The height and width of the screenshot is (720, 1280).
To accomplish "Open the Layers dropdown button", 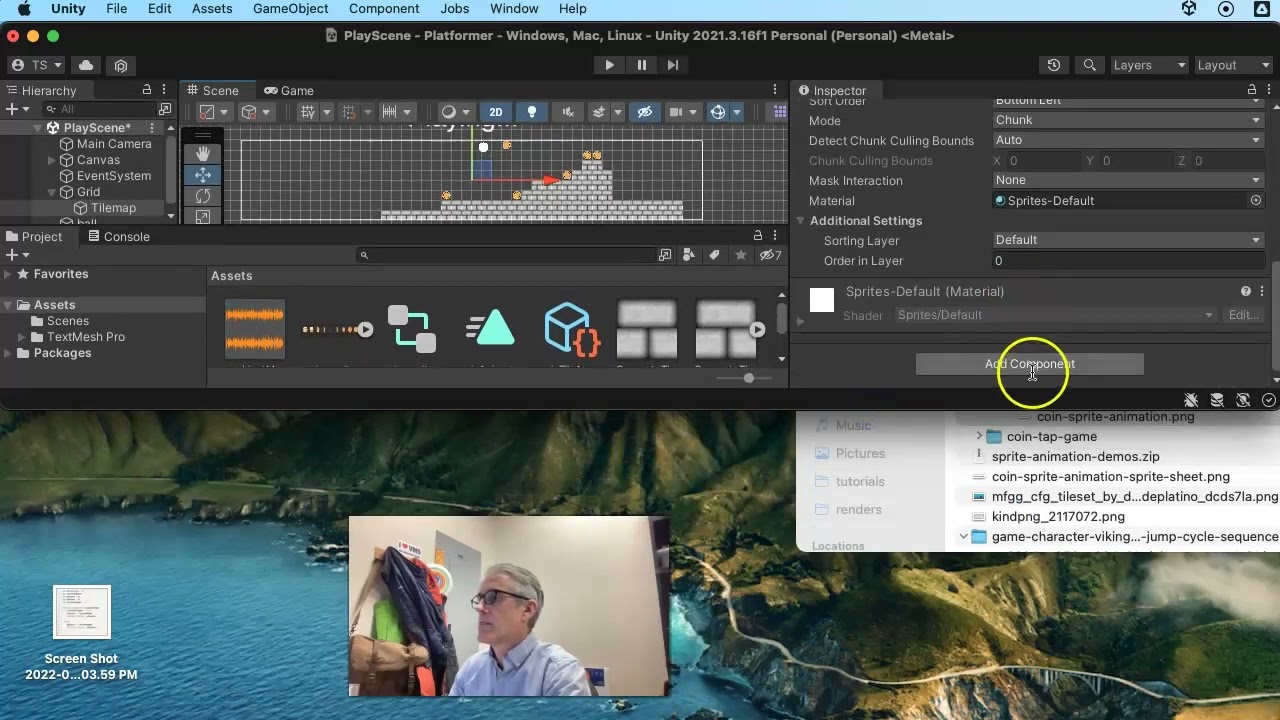I will 1149,65.
